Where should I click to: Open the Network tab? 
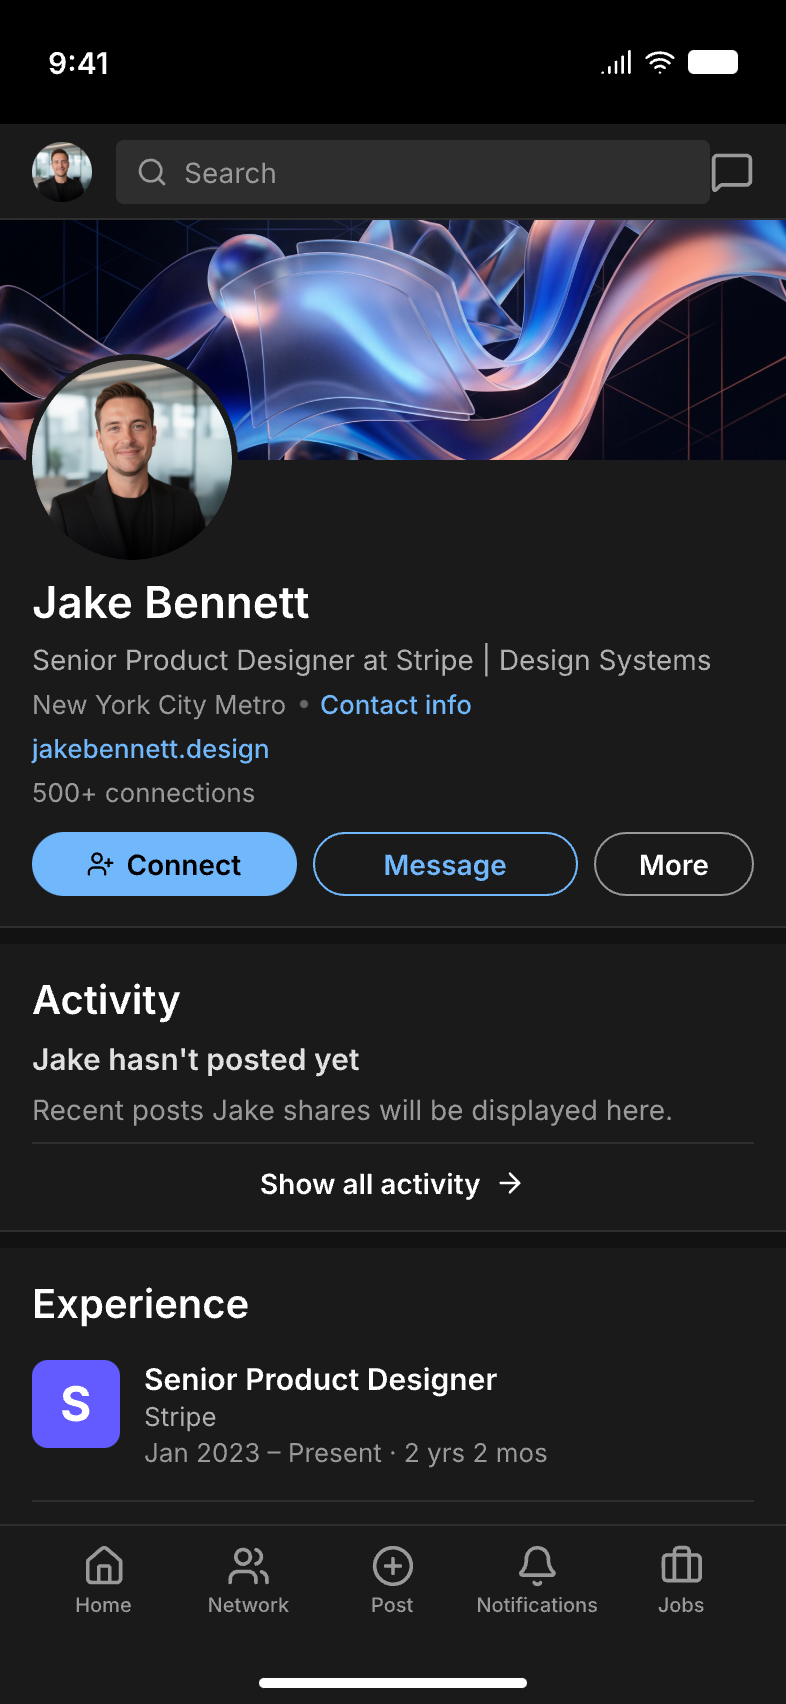(x=248, y=1580)
